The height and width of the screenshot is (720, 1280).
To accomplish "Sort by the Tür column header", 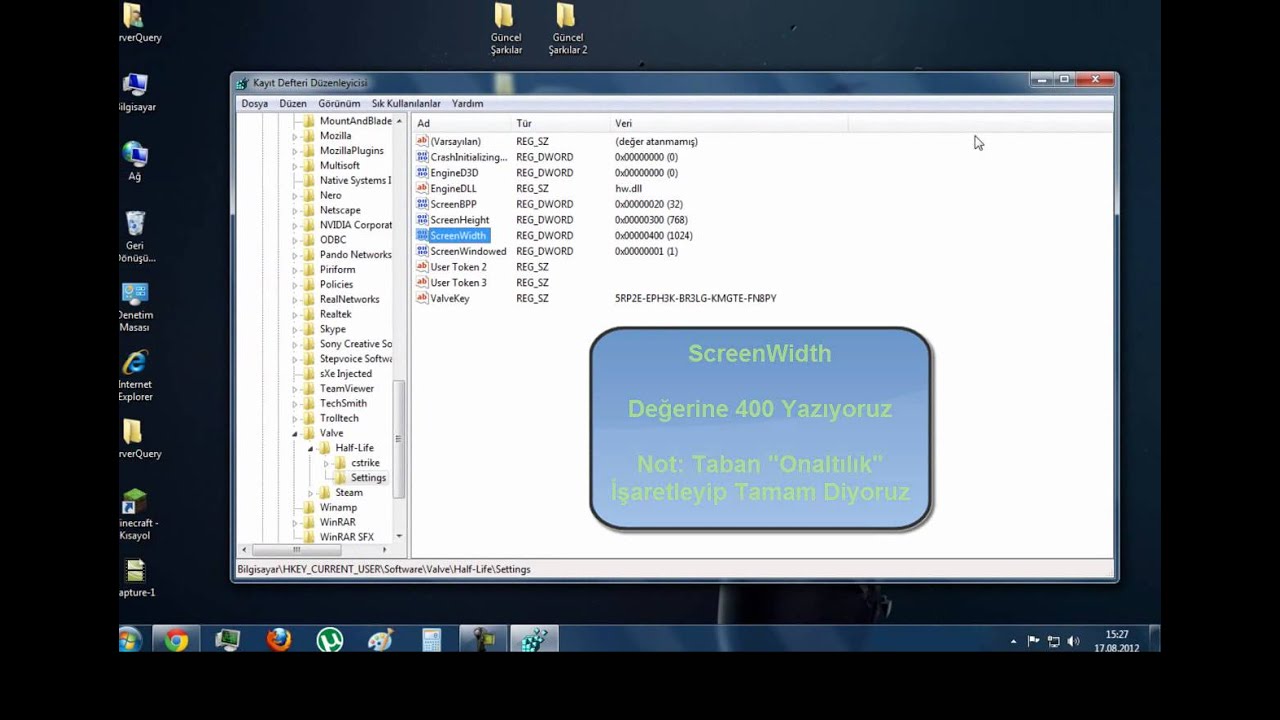I will (x=561, y=124).
